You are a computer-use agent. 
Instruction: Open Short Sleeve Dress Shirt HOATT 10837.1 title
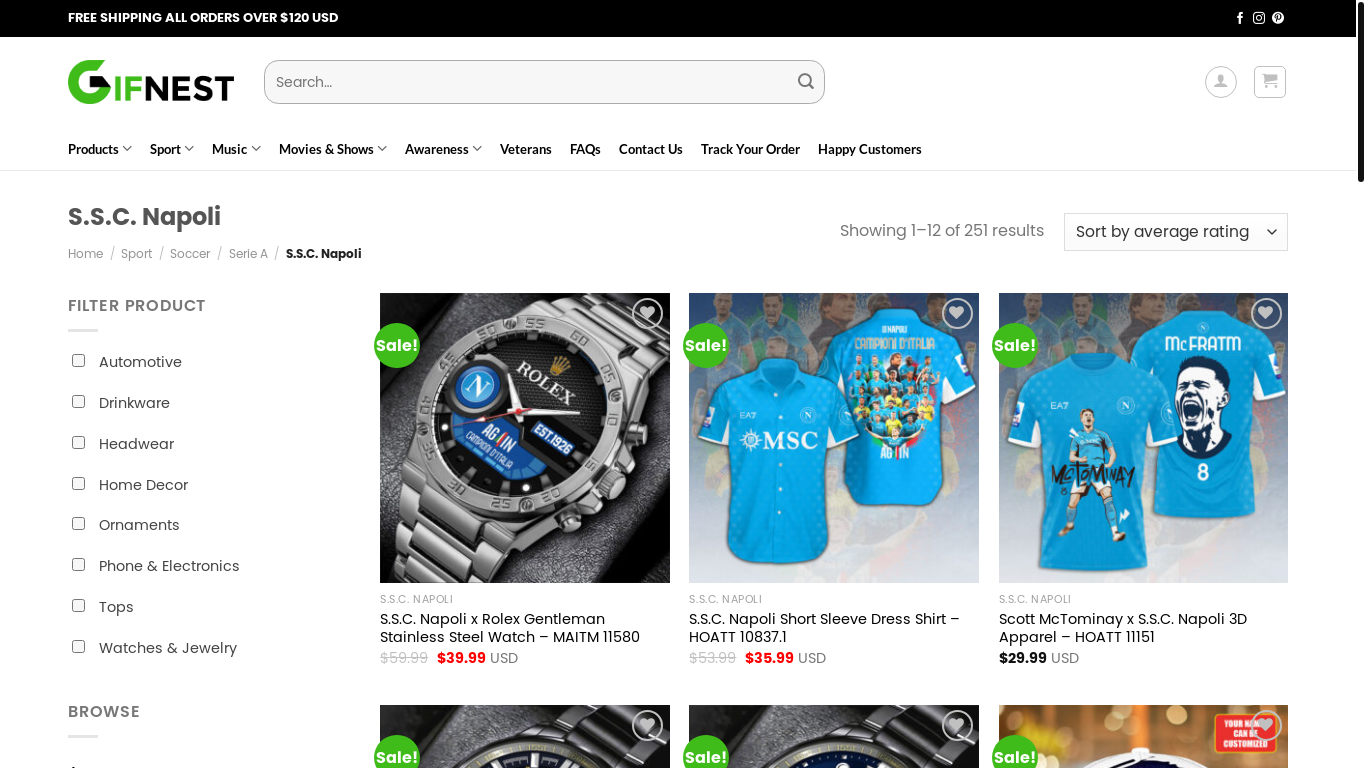[824, 628]
